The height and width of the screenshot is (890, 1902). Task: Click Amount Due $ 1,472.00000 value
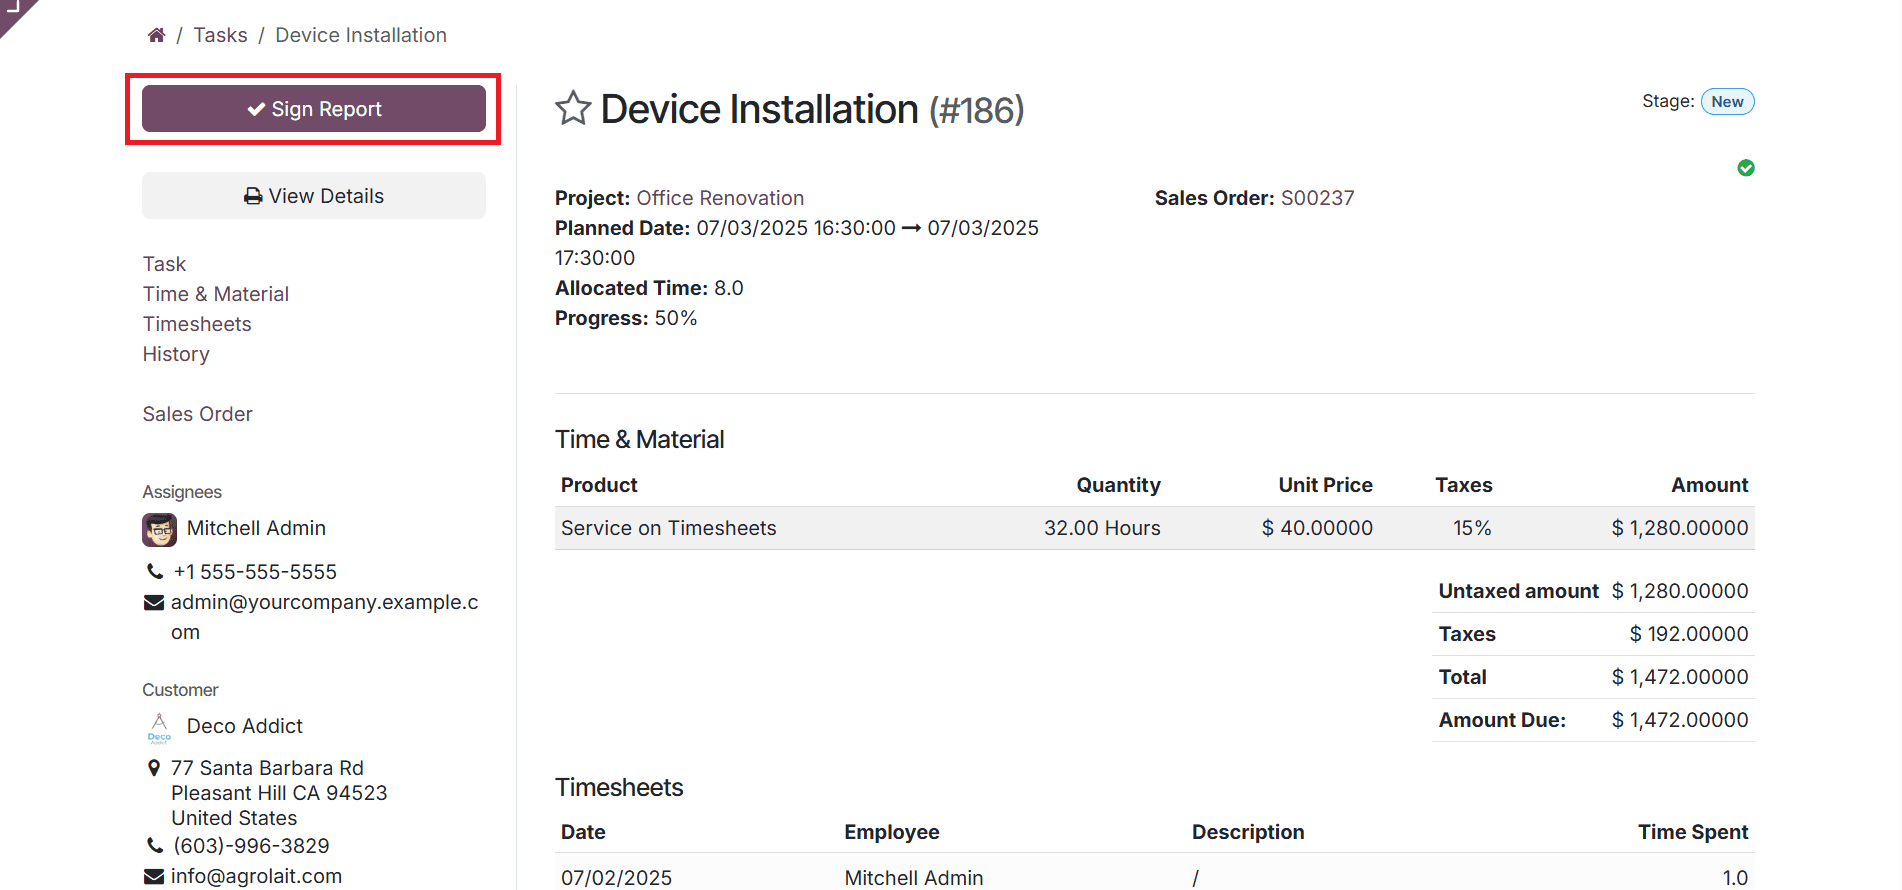[x=1680, y=720]
